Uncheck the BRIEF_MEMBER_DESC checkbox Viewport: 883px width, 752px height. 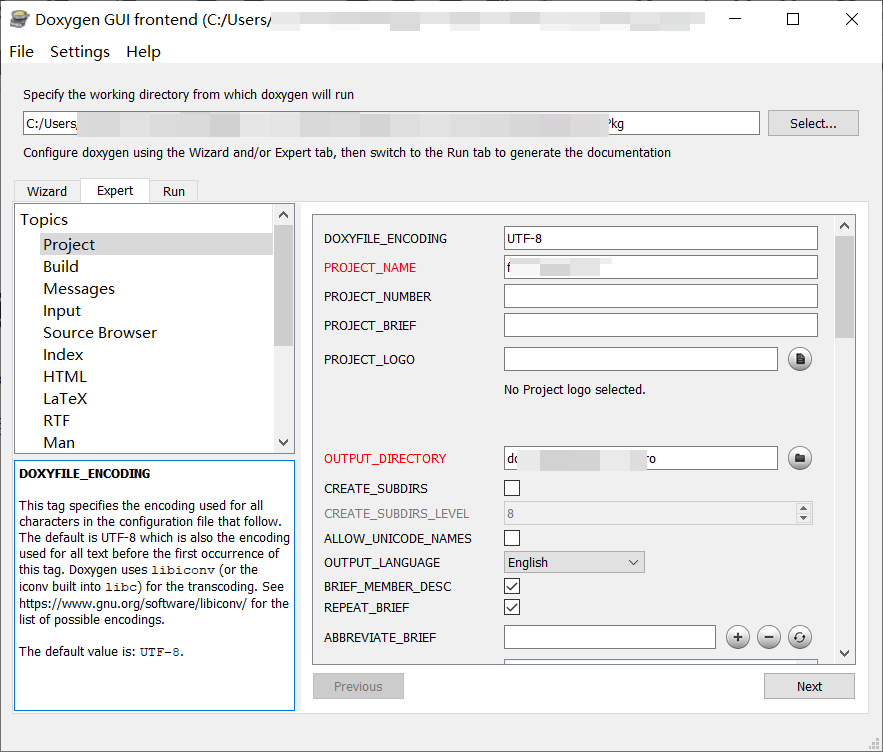click(512, 586)
